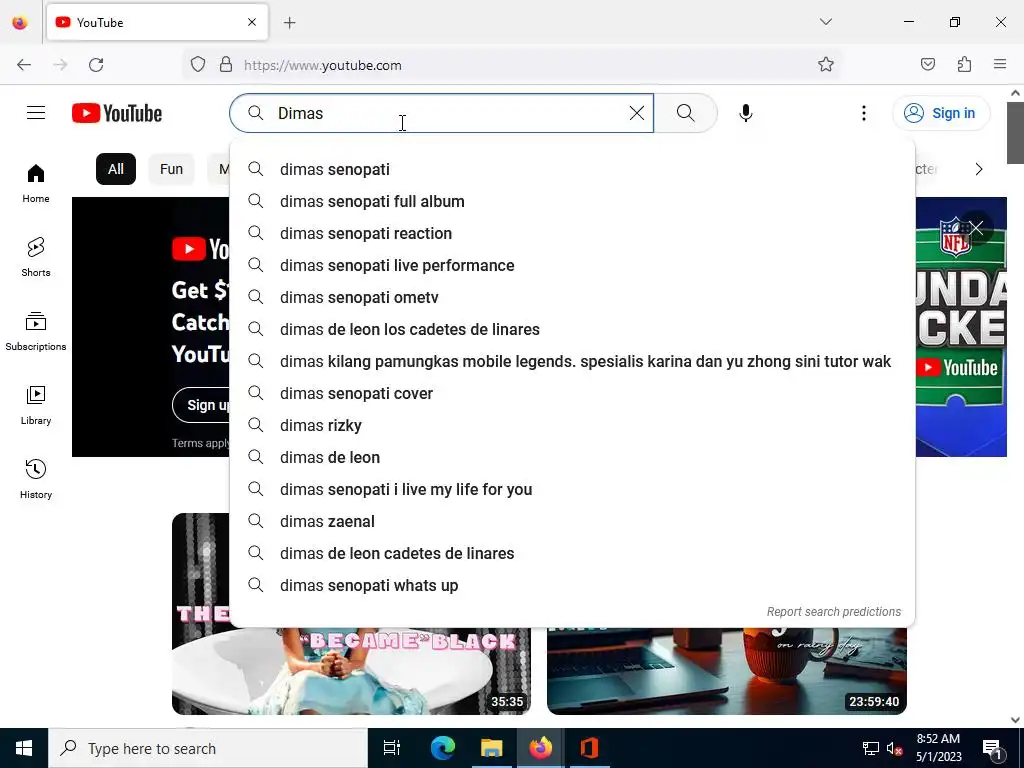
Task: Open the three-dot settings menu
Action: tap(863, 113)
